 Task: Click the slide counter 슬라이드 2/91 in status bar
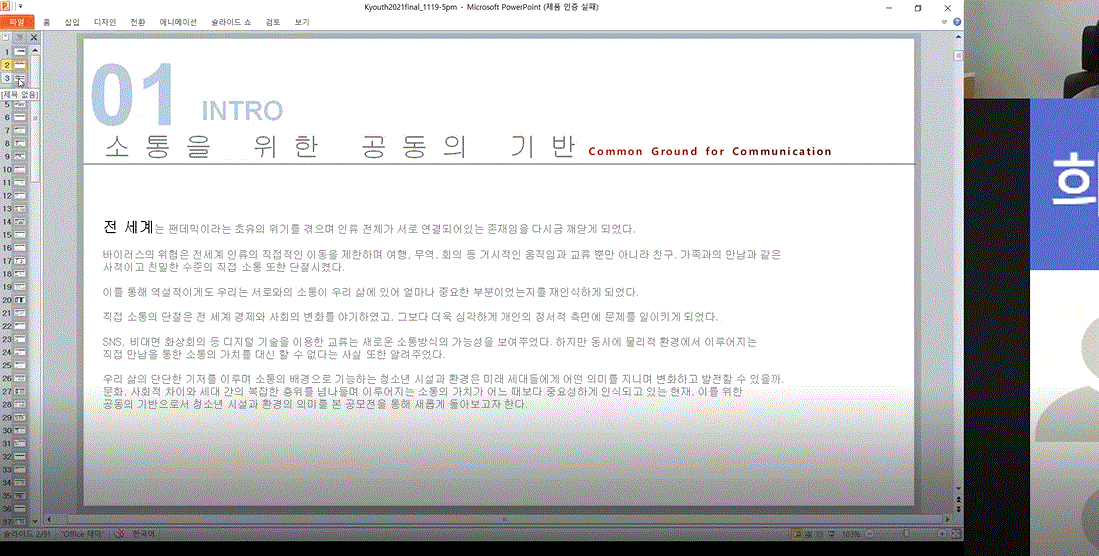27,534
